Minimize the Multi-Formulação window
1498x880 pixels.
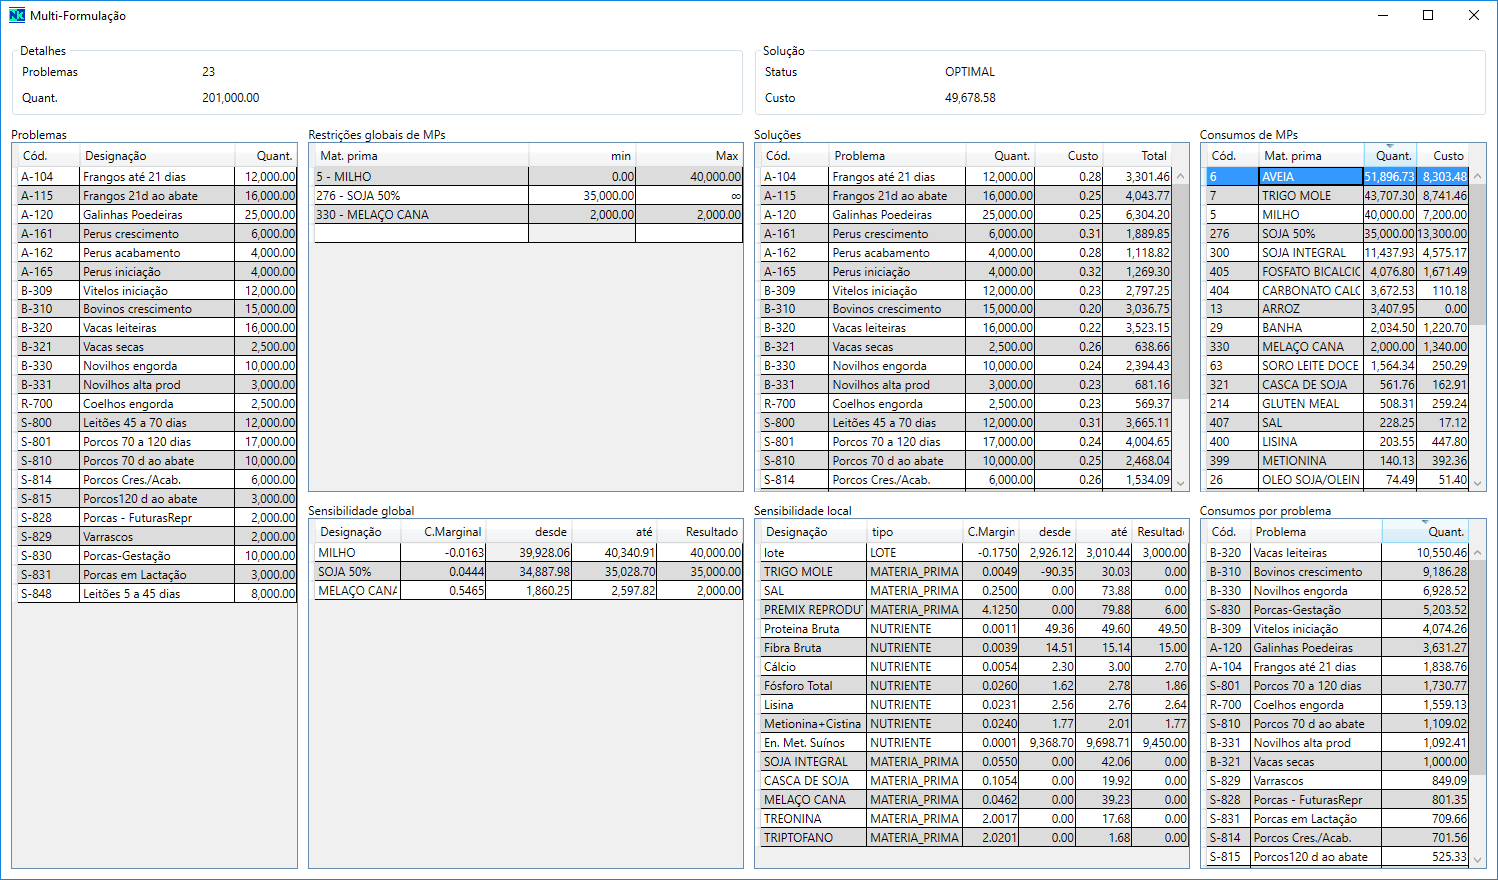coord(1382,15)
